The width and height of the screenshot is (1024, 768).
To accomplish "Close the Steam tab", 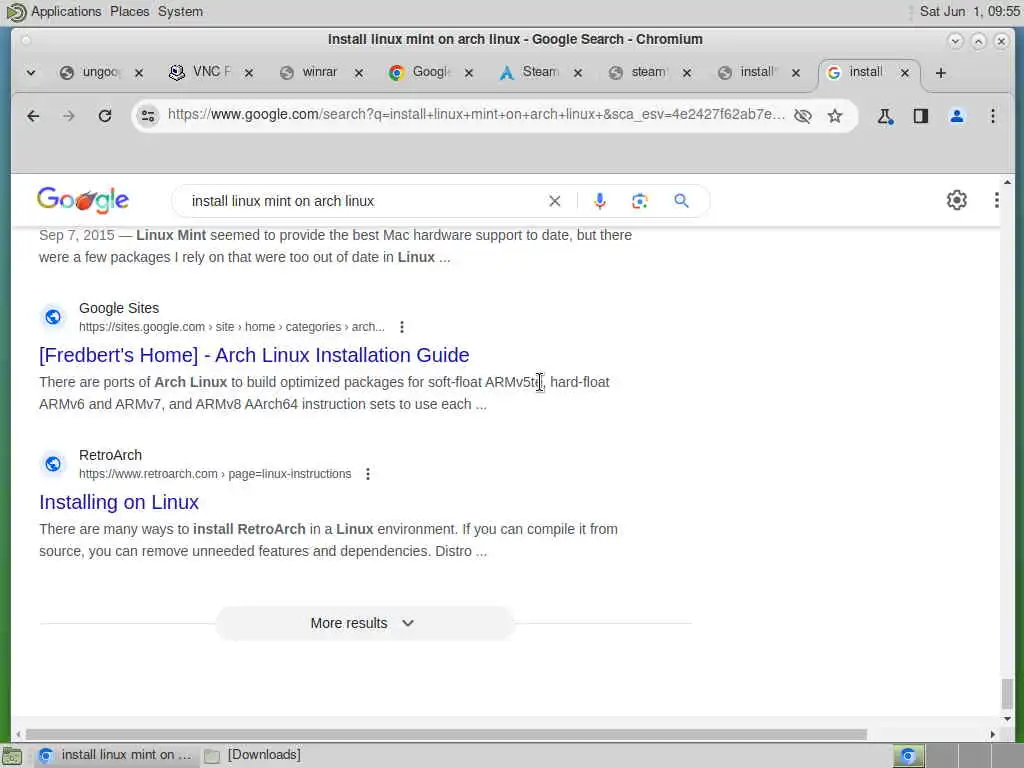I will (x=577, y=73).
